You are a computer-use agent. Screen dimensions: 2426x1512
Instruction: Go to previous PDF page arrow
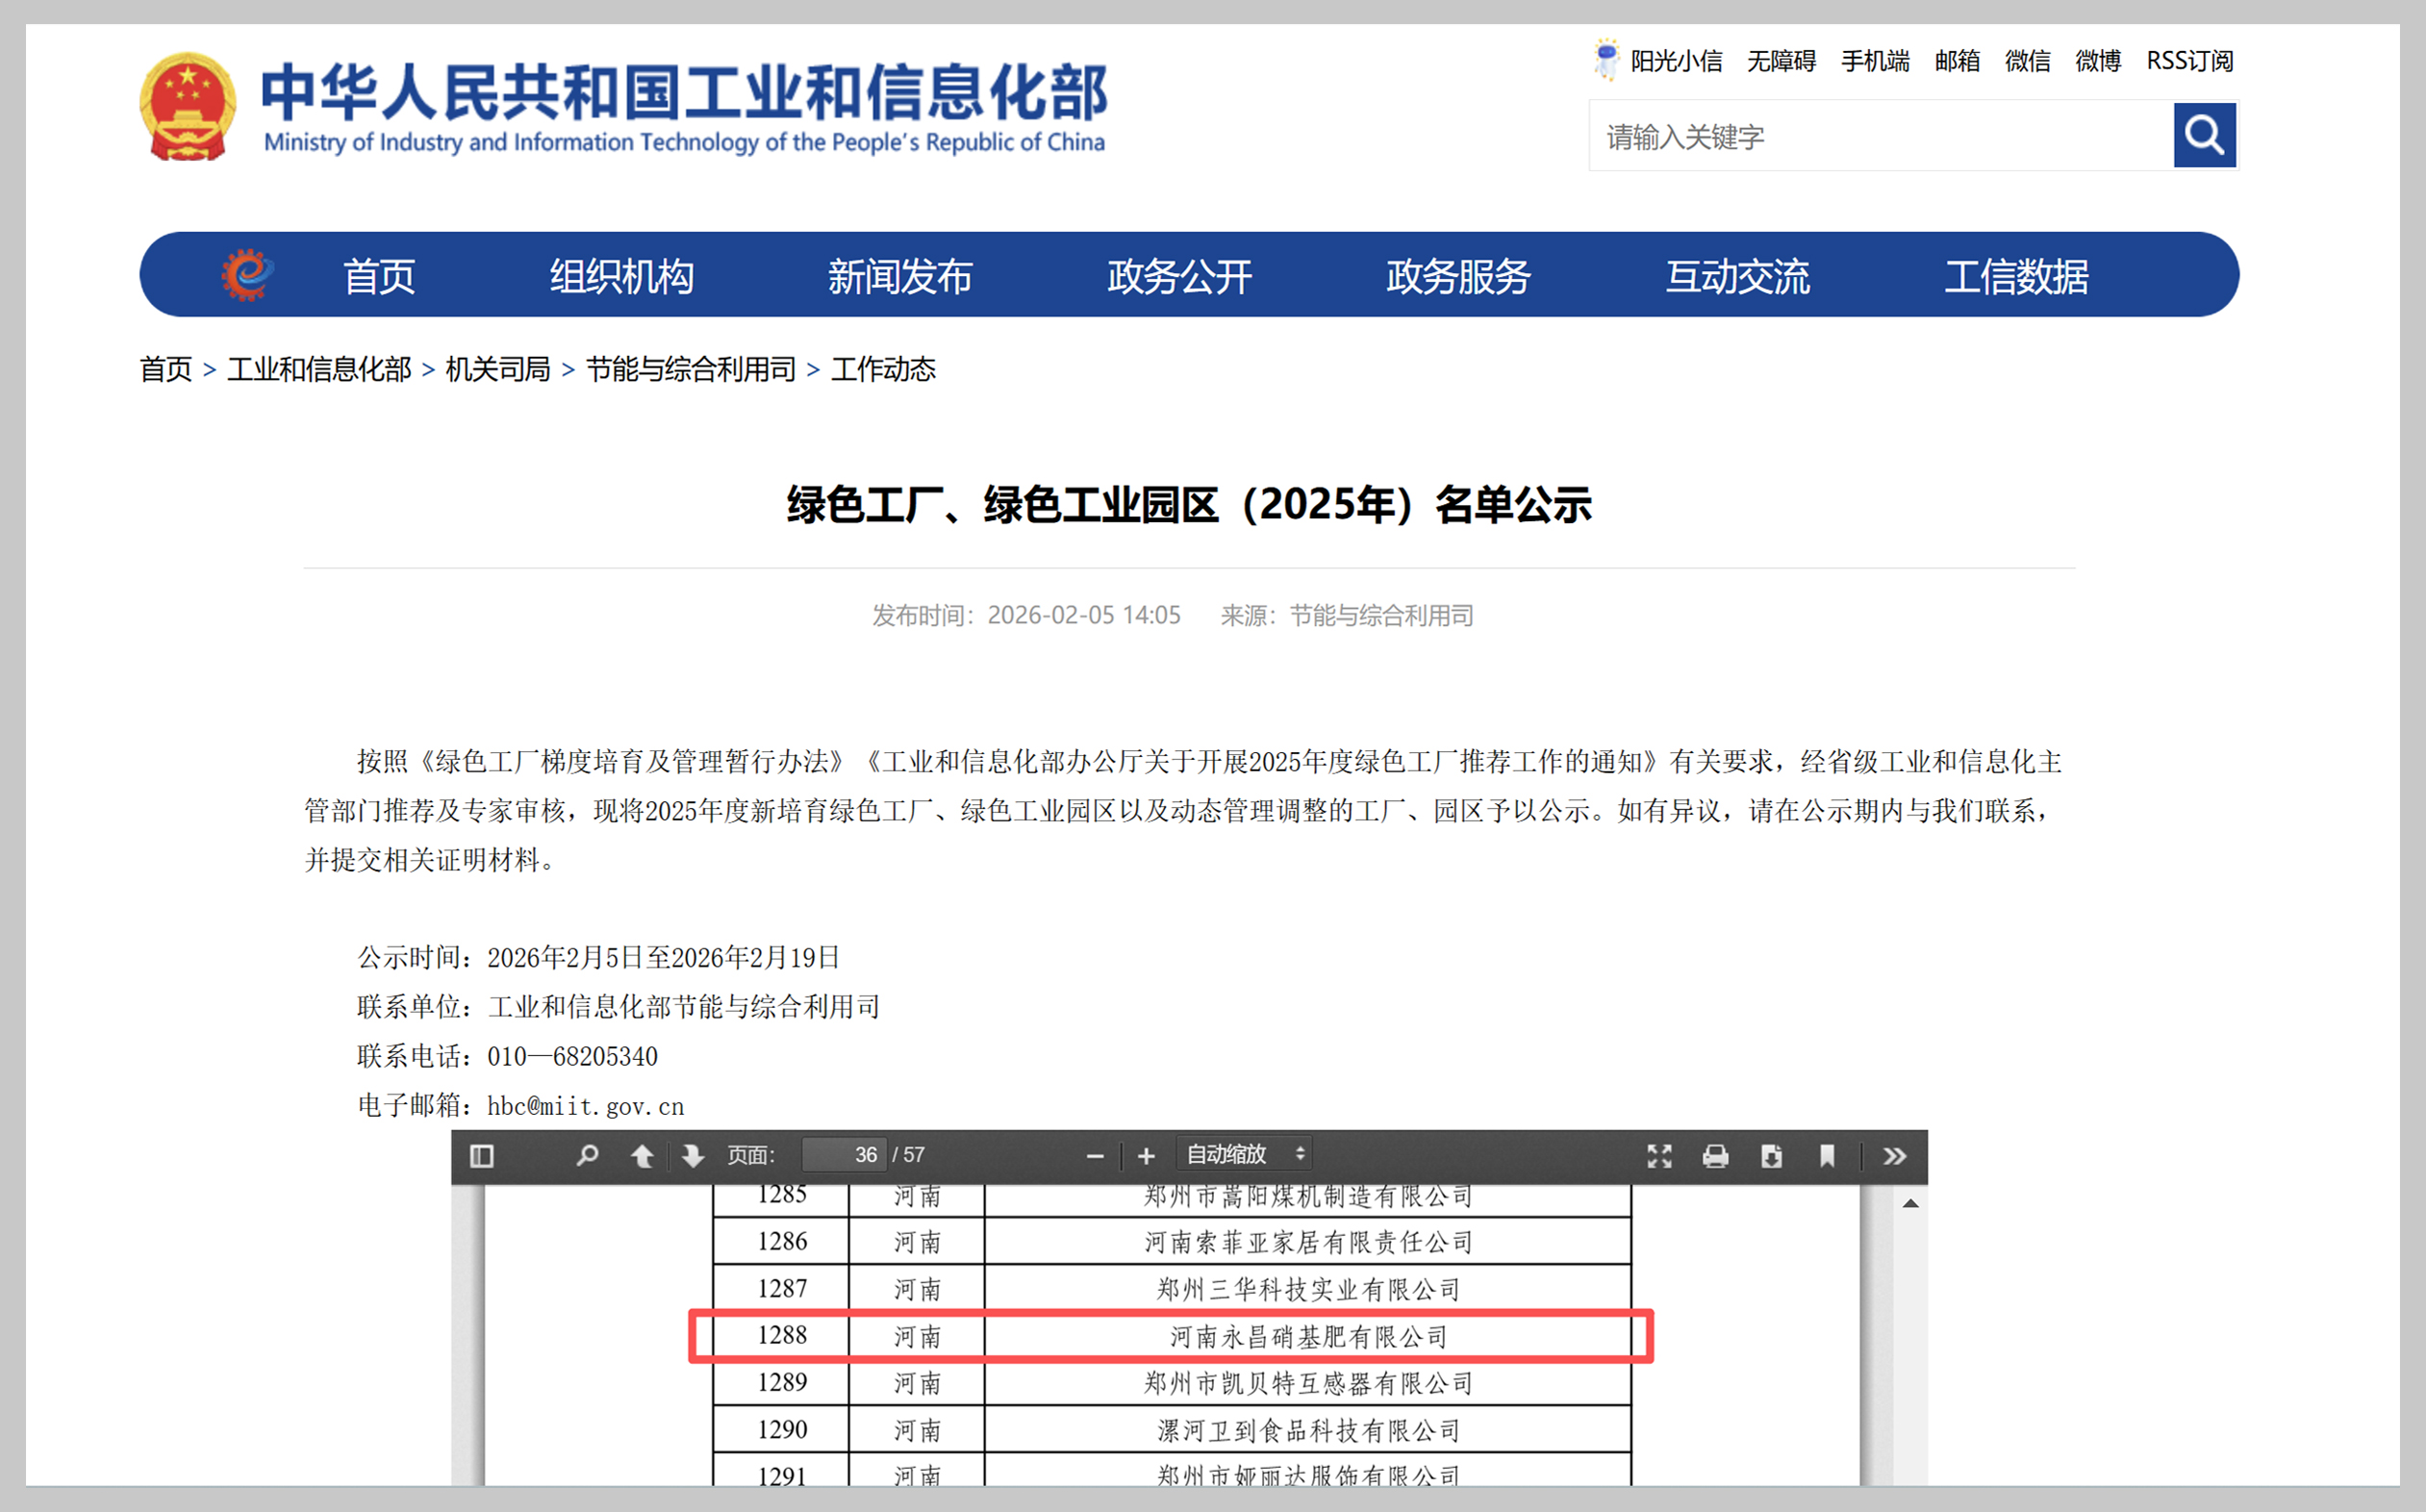coord(642,1156)
